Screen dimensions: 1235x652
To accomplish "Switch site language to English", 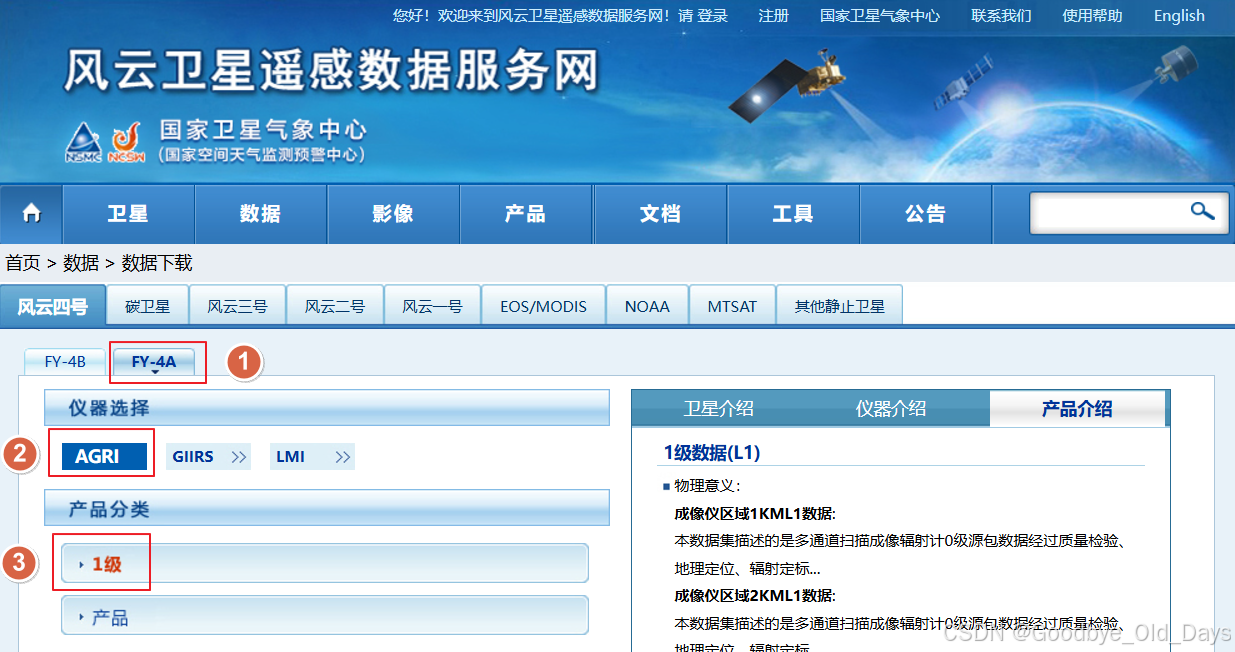I will click(1179, 16).
